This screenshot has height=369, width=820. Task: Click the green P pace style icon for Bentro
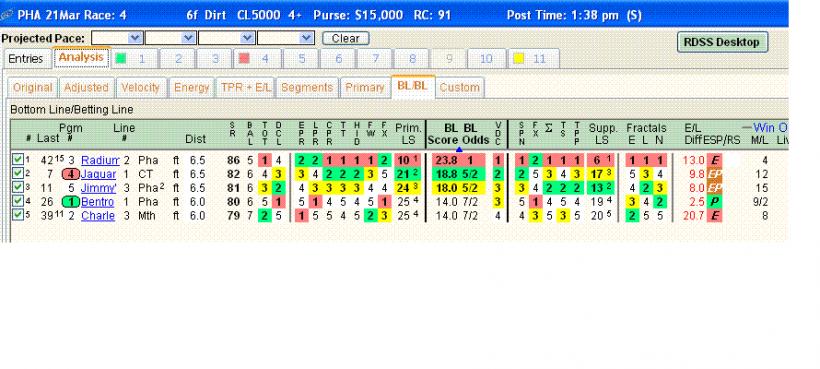[714, 202]
